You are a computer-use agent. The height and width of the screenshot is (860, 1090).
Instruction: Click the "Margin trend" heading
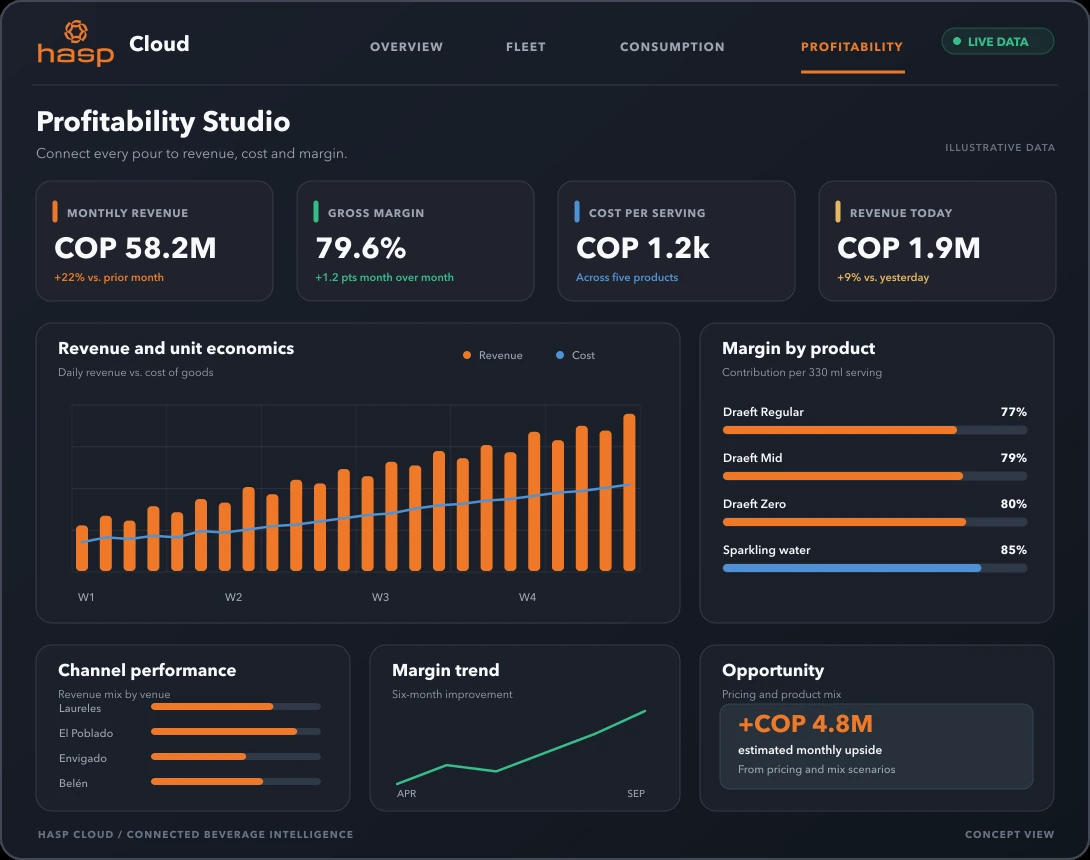tap(446, 670)
